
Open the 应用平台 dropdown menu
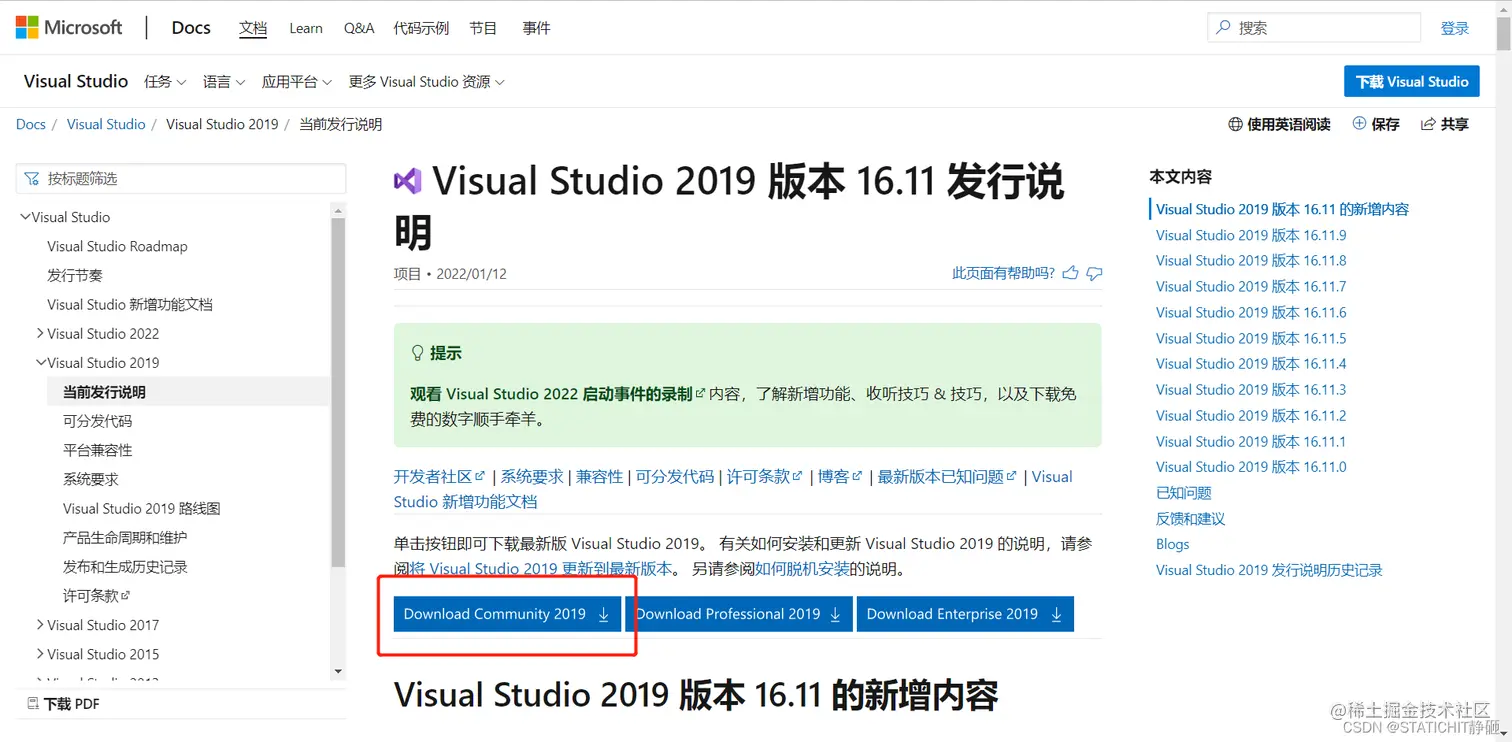coord(297,81)
